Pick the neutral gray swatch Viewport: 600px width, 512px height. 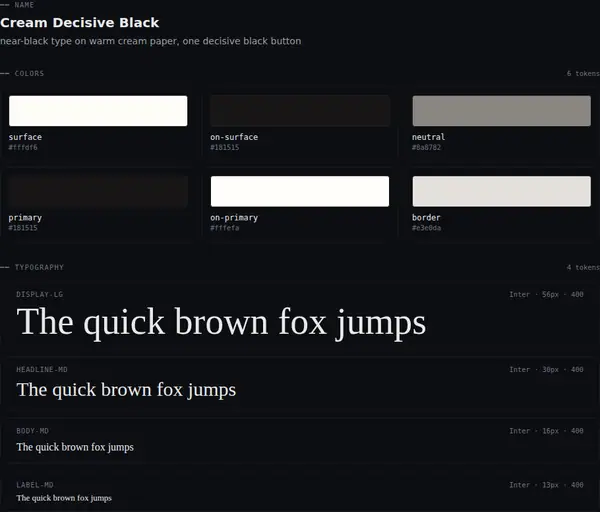(501, 111)
